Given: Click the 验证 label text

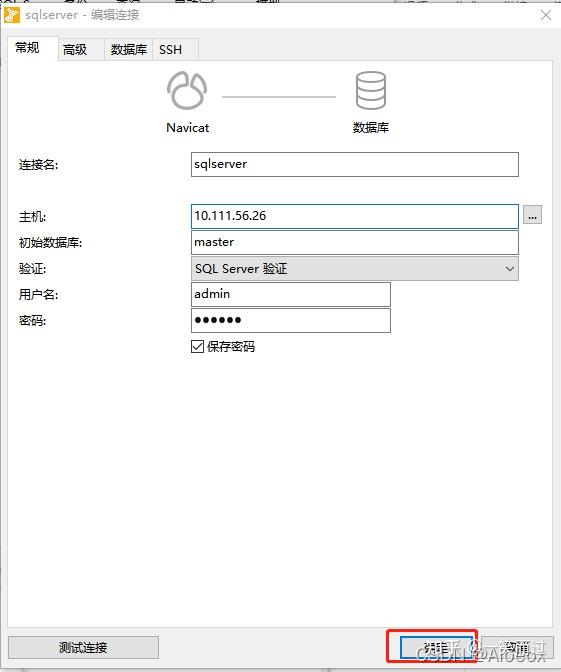Looking at the screenshot, I should coord(32,269).
